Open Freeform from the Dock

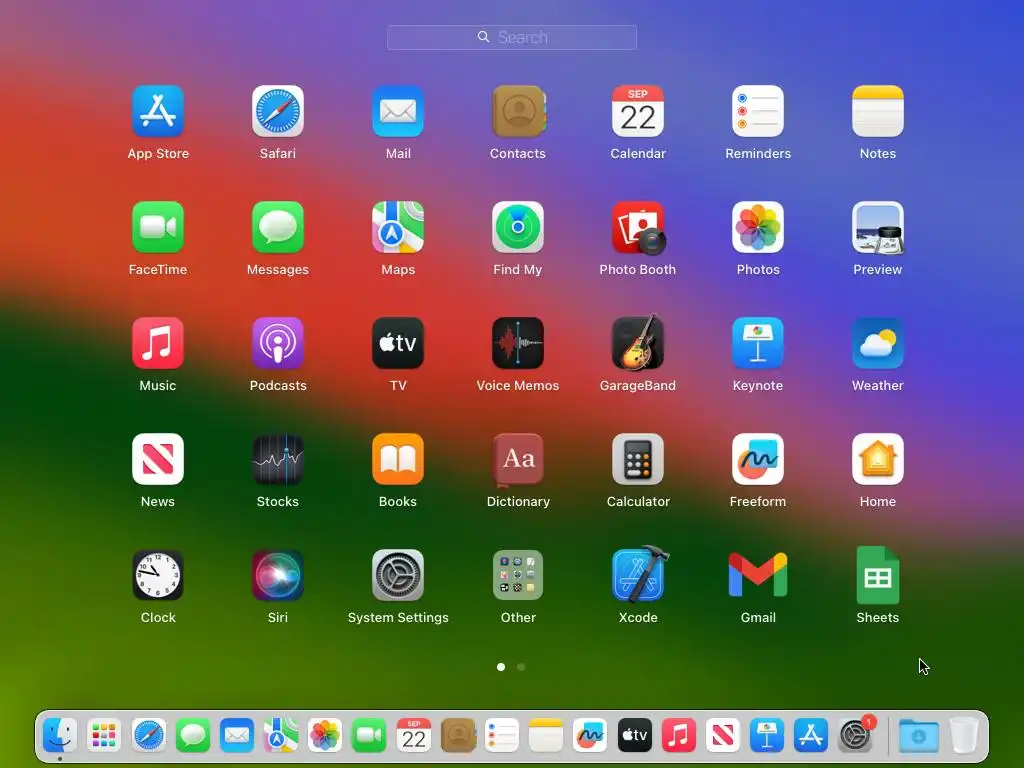click(590, 735)
